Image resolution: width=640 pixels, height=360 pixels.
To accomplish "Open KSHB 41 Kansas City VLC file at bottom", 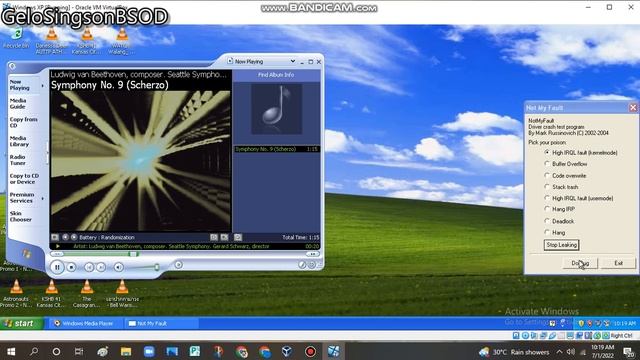I will 51,294.
